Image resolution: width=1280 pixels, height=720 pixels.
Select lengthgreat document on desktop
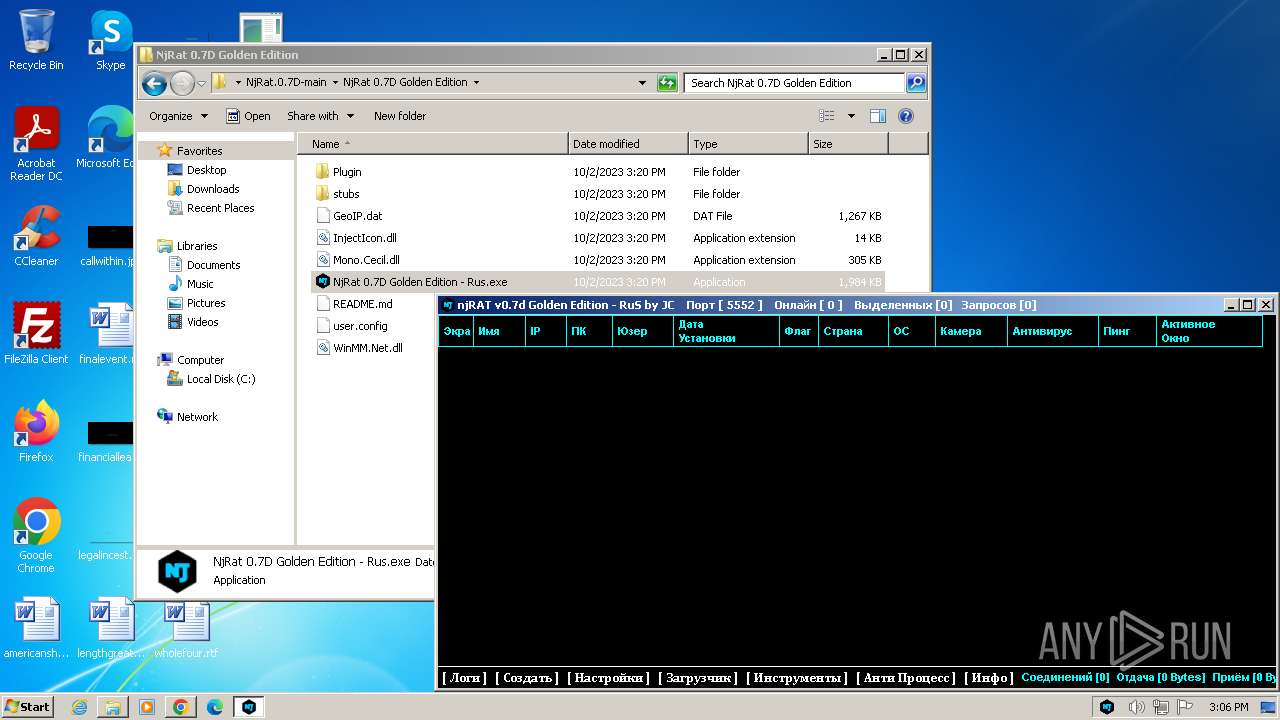(110, 628)
